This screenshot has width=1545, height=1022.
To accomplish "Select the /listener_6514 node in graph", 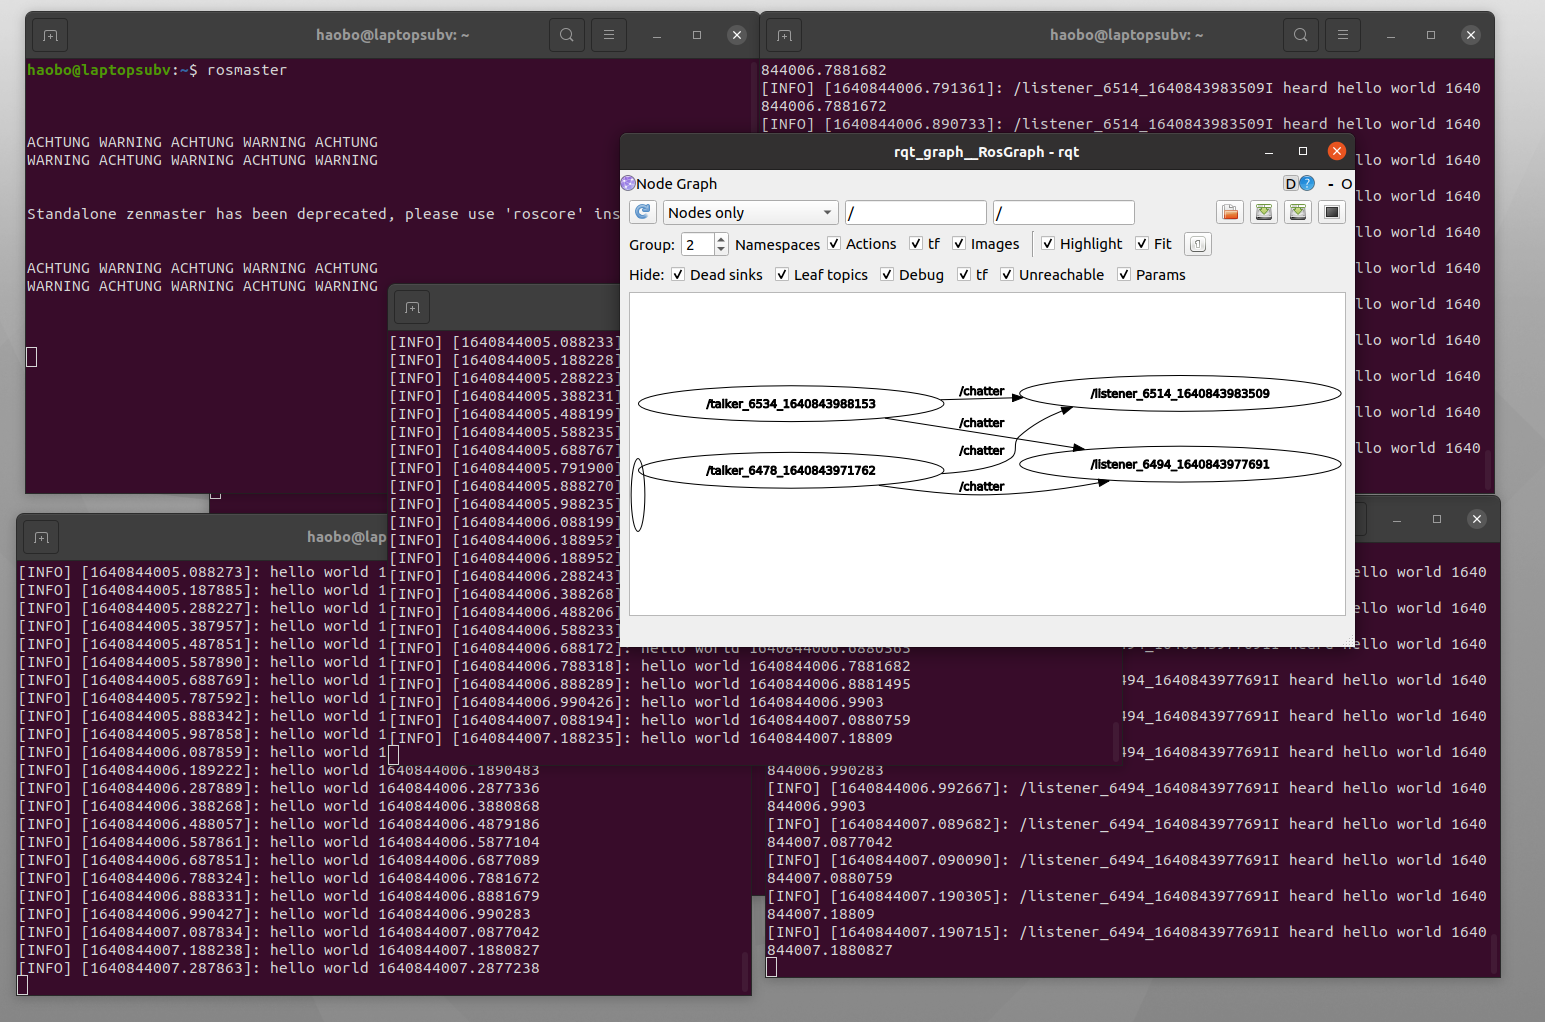I will (x=1179, y=394).
